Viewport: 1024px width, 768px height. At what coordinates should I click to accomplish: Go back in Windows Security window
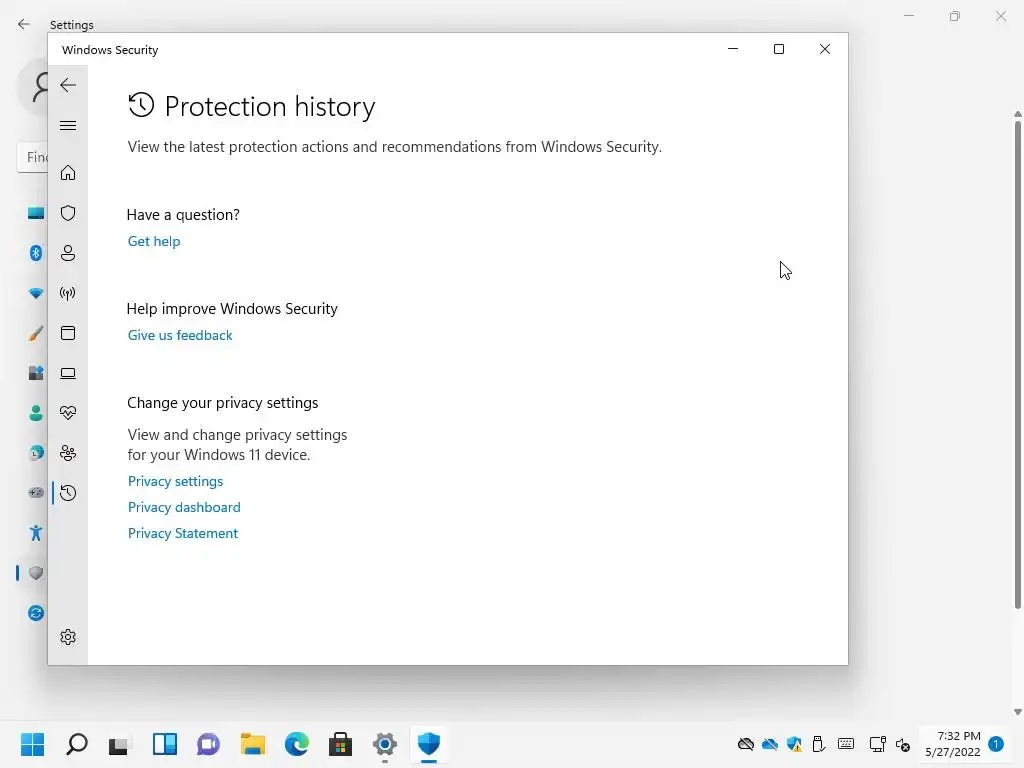68,85
